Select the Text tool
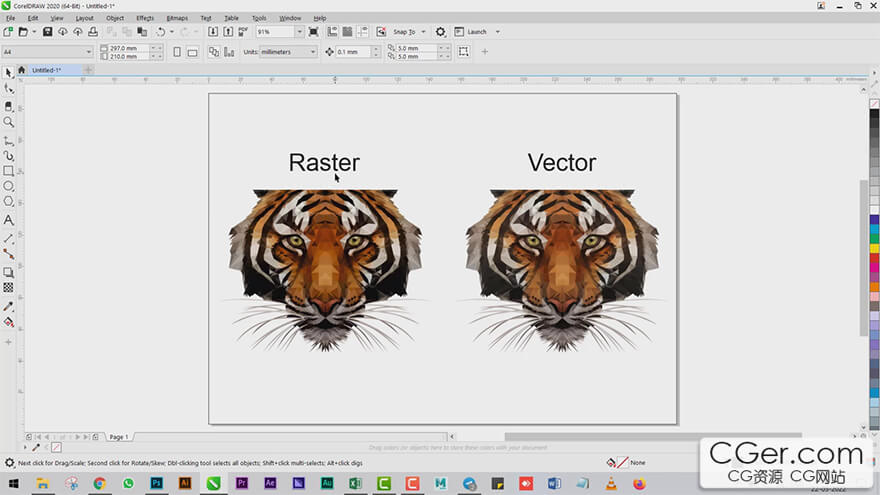The image size is (880, 495). click(x=9, y=220)
